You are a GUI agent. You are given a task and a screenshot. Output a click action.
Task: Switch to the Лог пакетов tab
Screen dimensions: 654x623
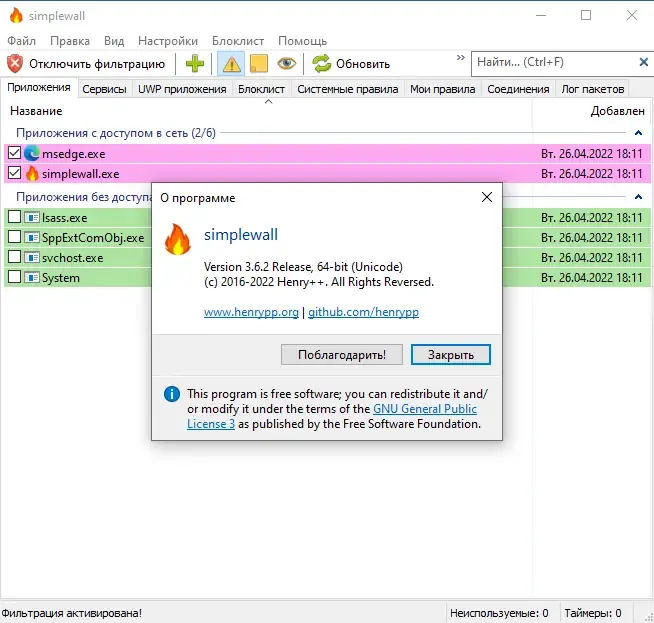tap(593, 89)
